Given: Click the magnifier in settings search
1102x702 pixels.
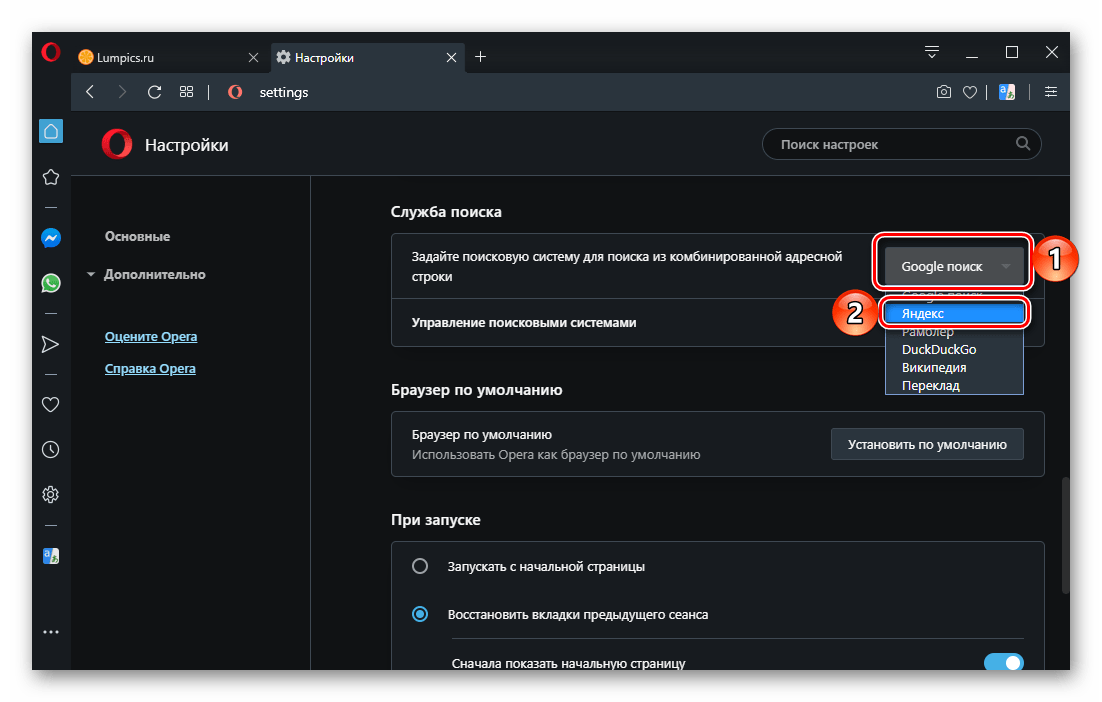Looking at the screenshot, I should [x=1023, y=144].
